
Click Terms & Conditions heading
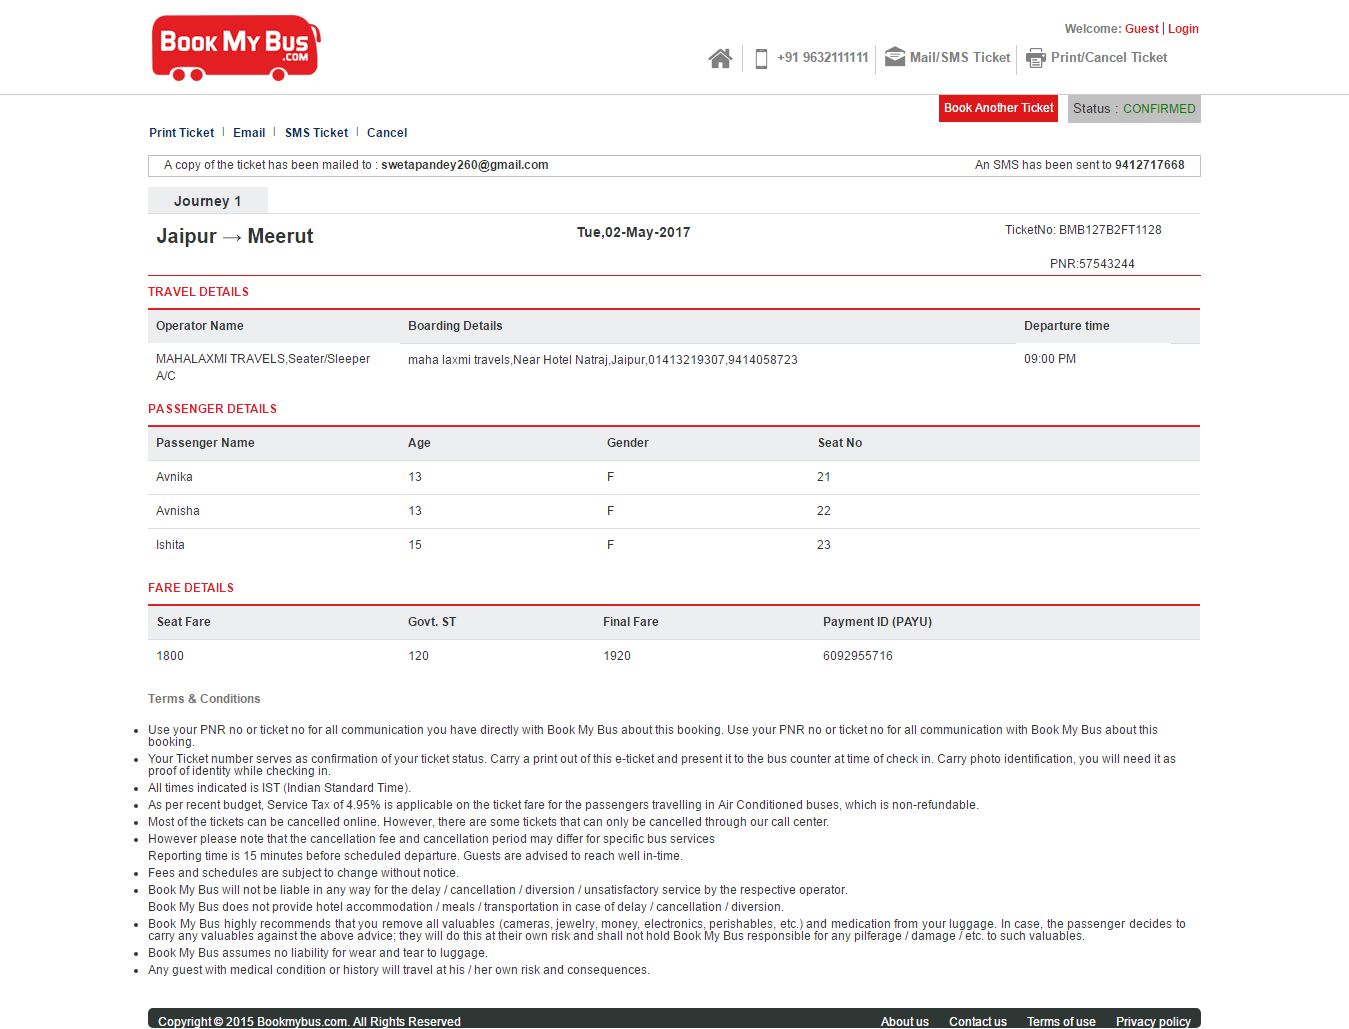[204, 699]
